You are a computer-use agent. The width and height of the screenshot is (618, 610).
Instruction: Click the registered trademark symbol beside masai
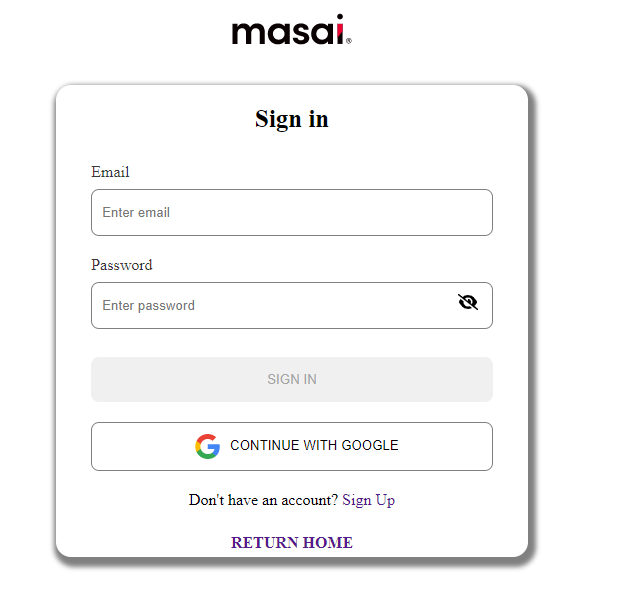coord(349,41)
